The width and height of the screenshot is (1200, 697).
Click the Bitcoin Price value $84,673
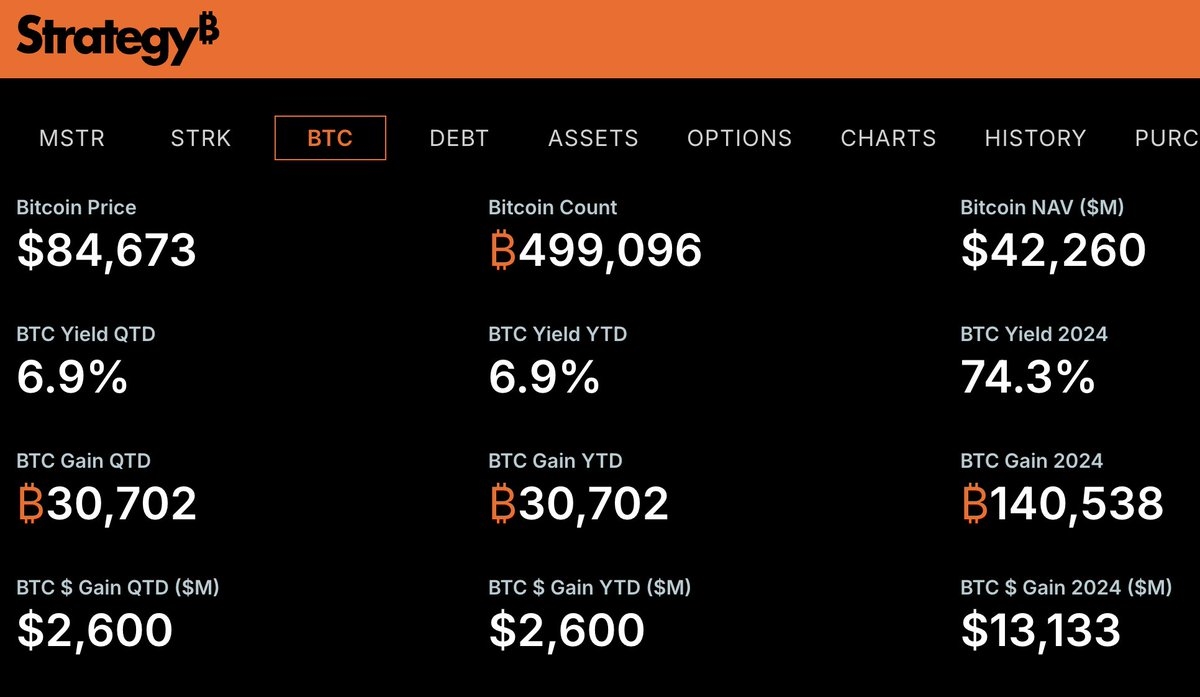click(106, 250)
